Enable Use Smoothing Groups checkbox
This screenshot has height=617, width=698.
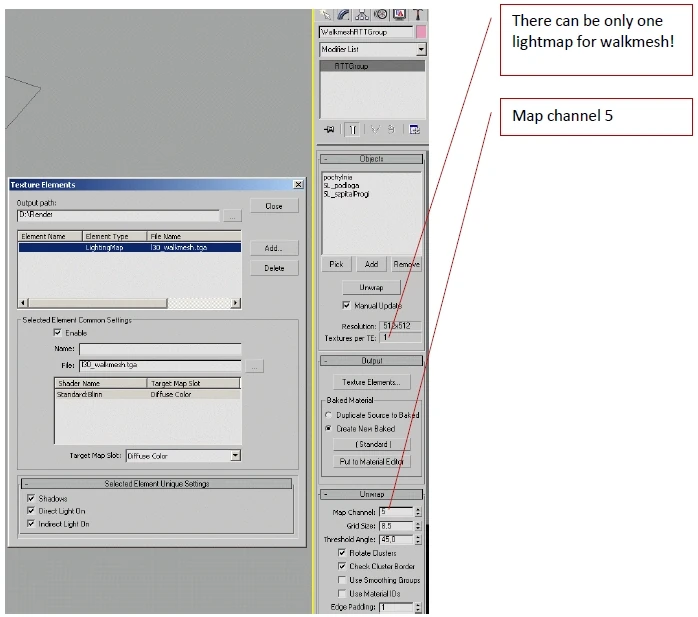(x=341, y=580)
